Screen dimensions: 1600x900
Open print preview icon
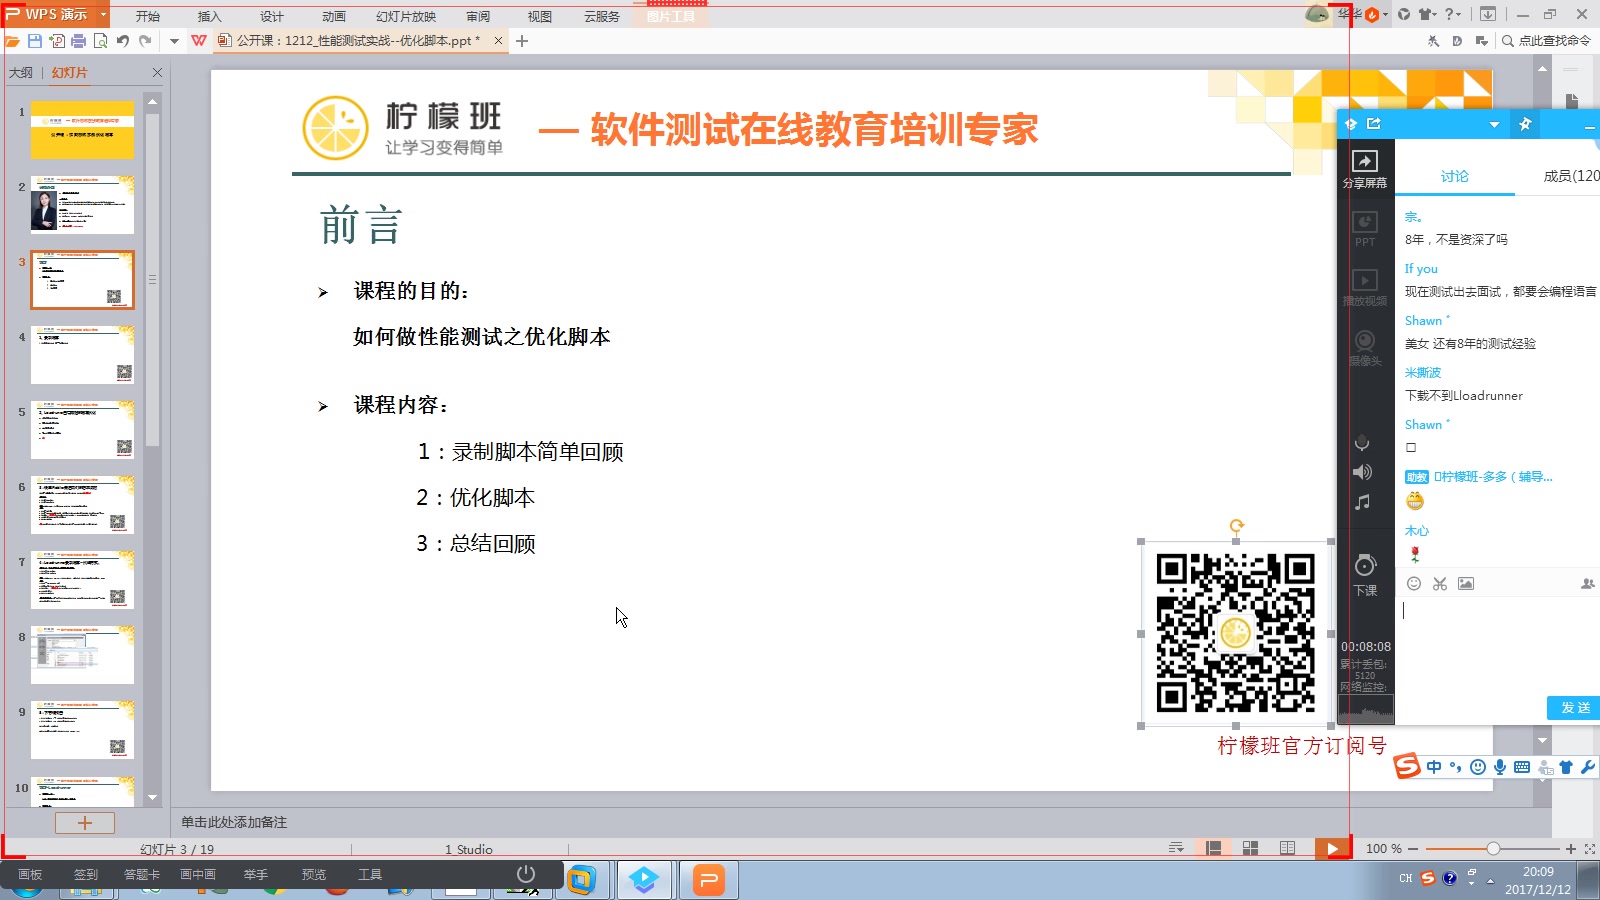101,41
